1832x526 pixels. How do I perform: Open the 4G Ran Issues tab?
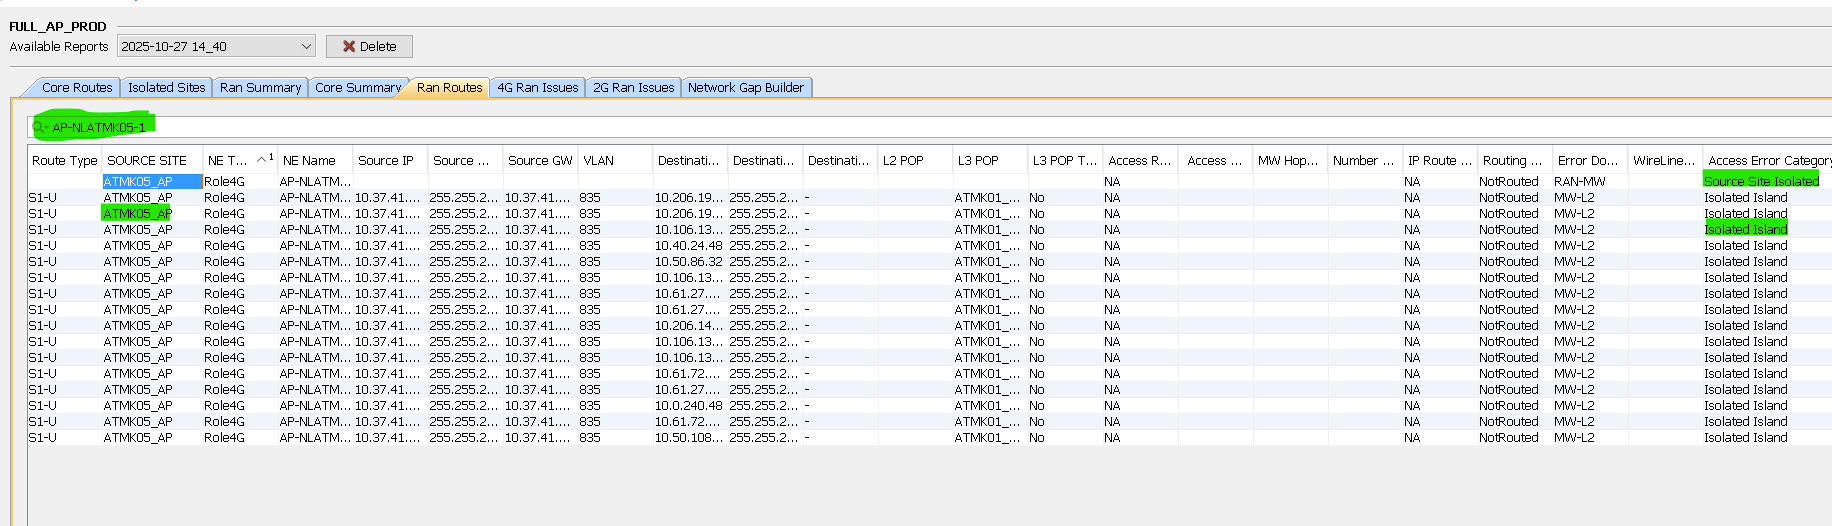pos(537,88)
